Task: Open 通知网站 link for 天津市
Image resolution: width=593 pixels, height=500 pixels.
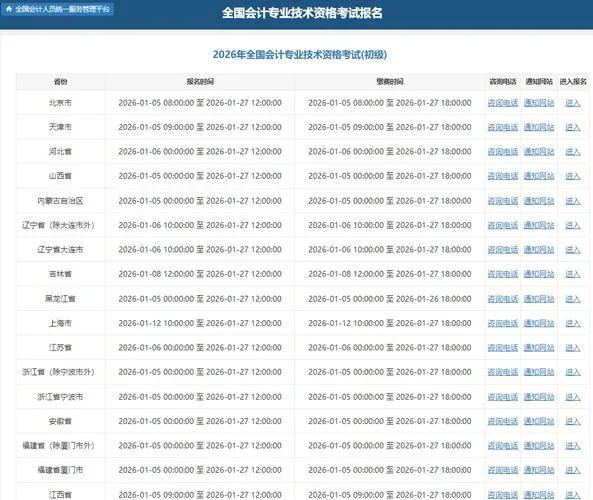Action: point(539,127)
